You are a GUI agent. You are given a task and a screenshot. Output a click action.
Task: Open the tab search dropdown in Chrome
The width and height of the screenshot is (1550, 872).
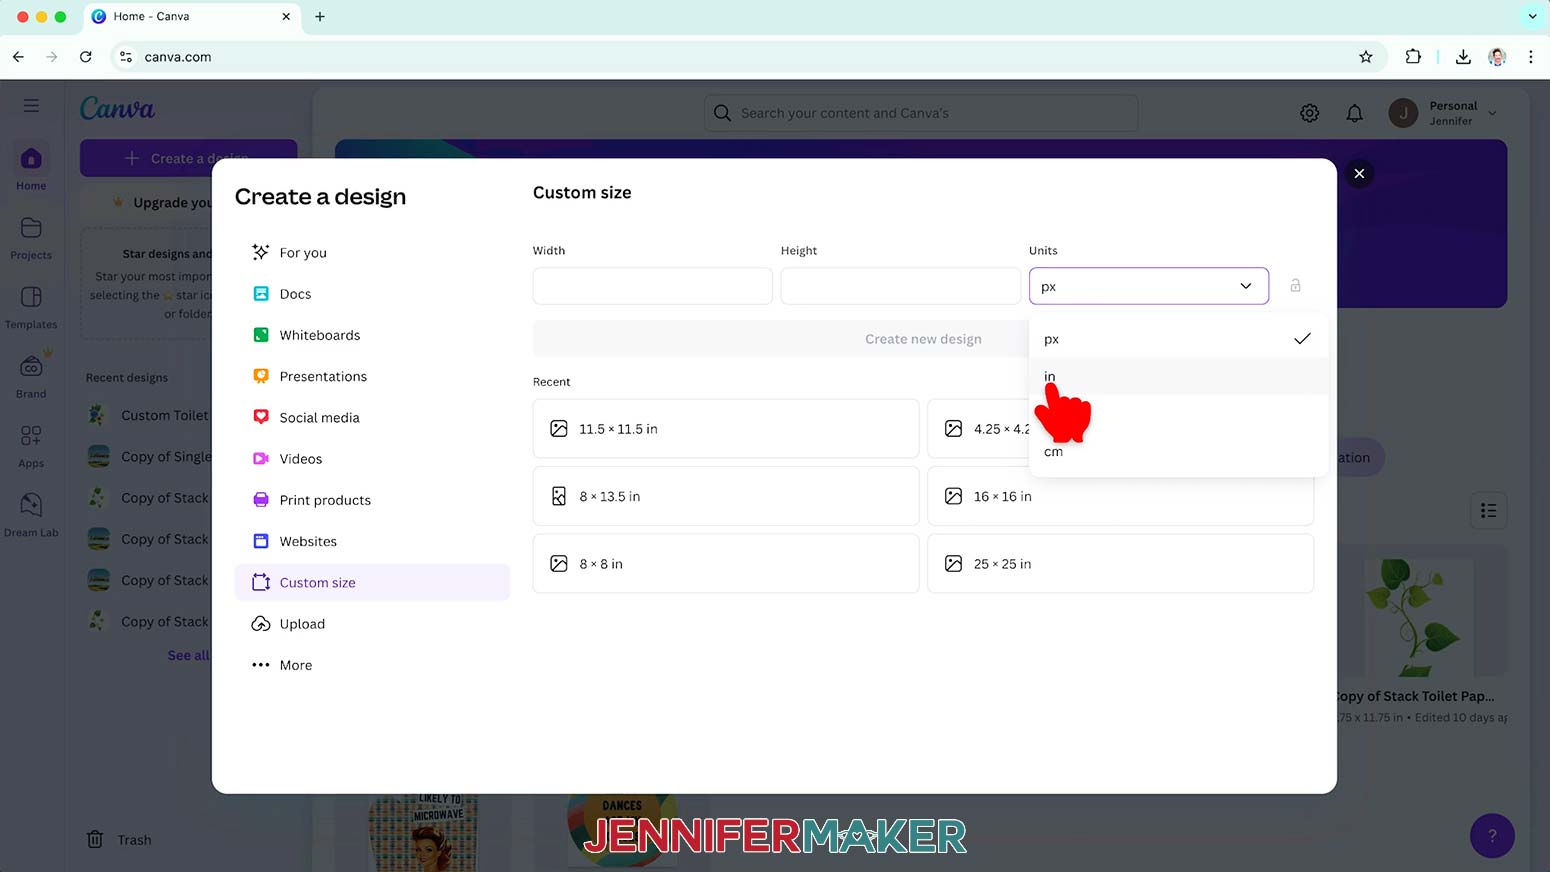coord(1532,16)
